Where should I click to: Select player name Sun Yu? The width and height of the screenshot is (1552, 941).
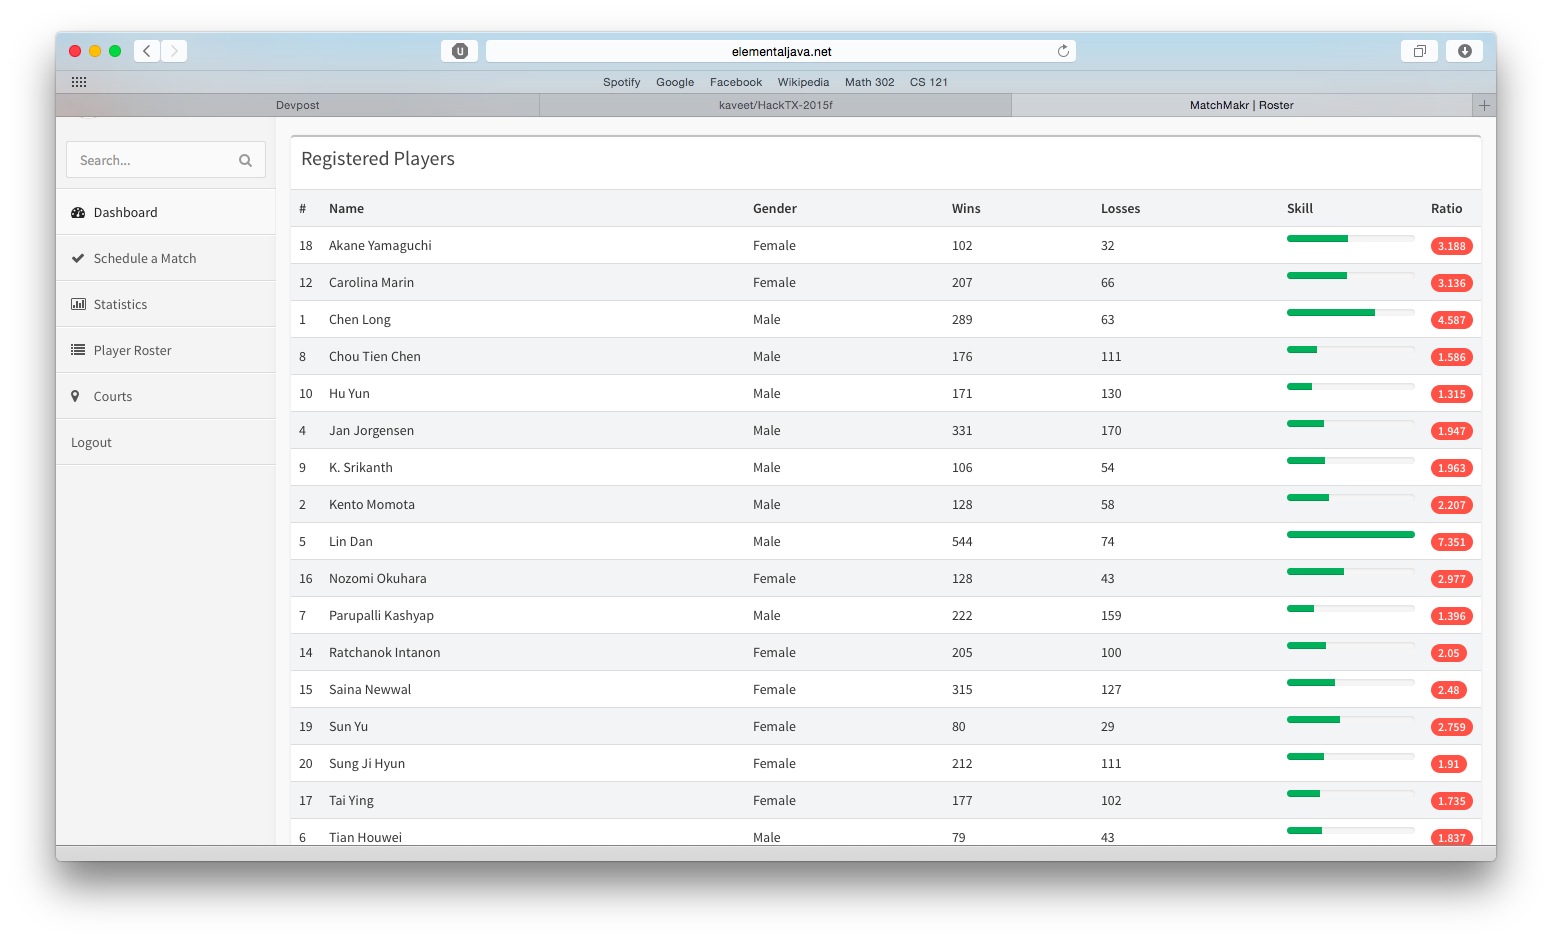coord(348,726)
